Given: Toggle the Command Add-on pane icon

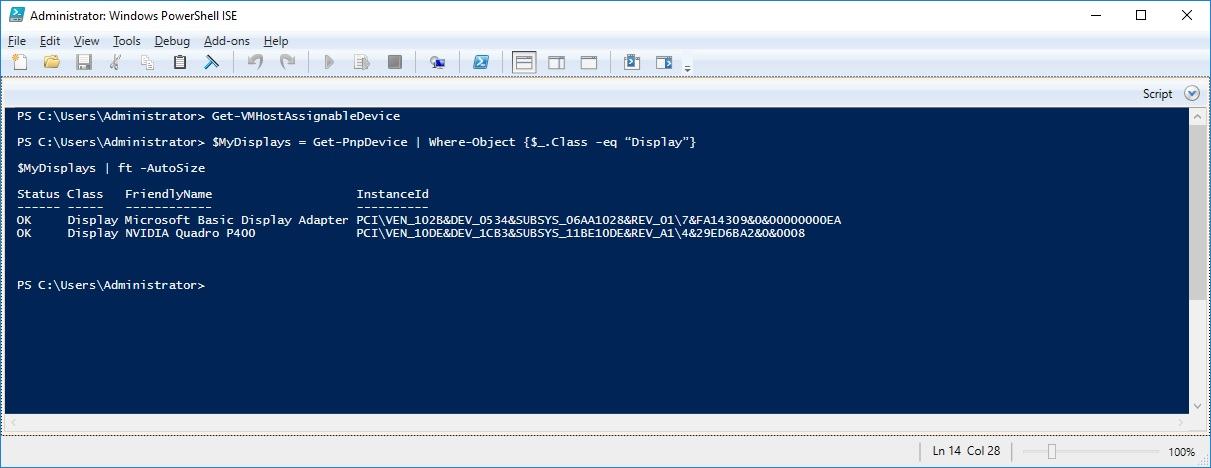Looking at the screenshot, I should [x=663, y=63].
